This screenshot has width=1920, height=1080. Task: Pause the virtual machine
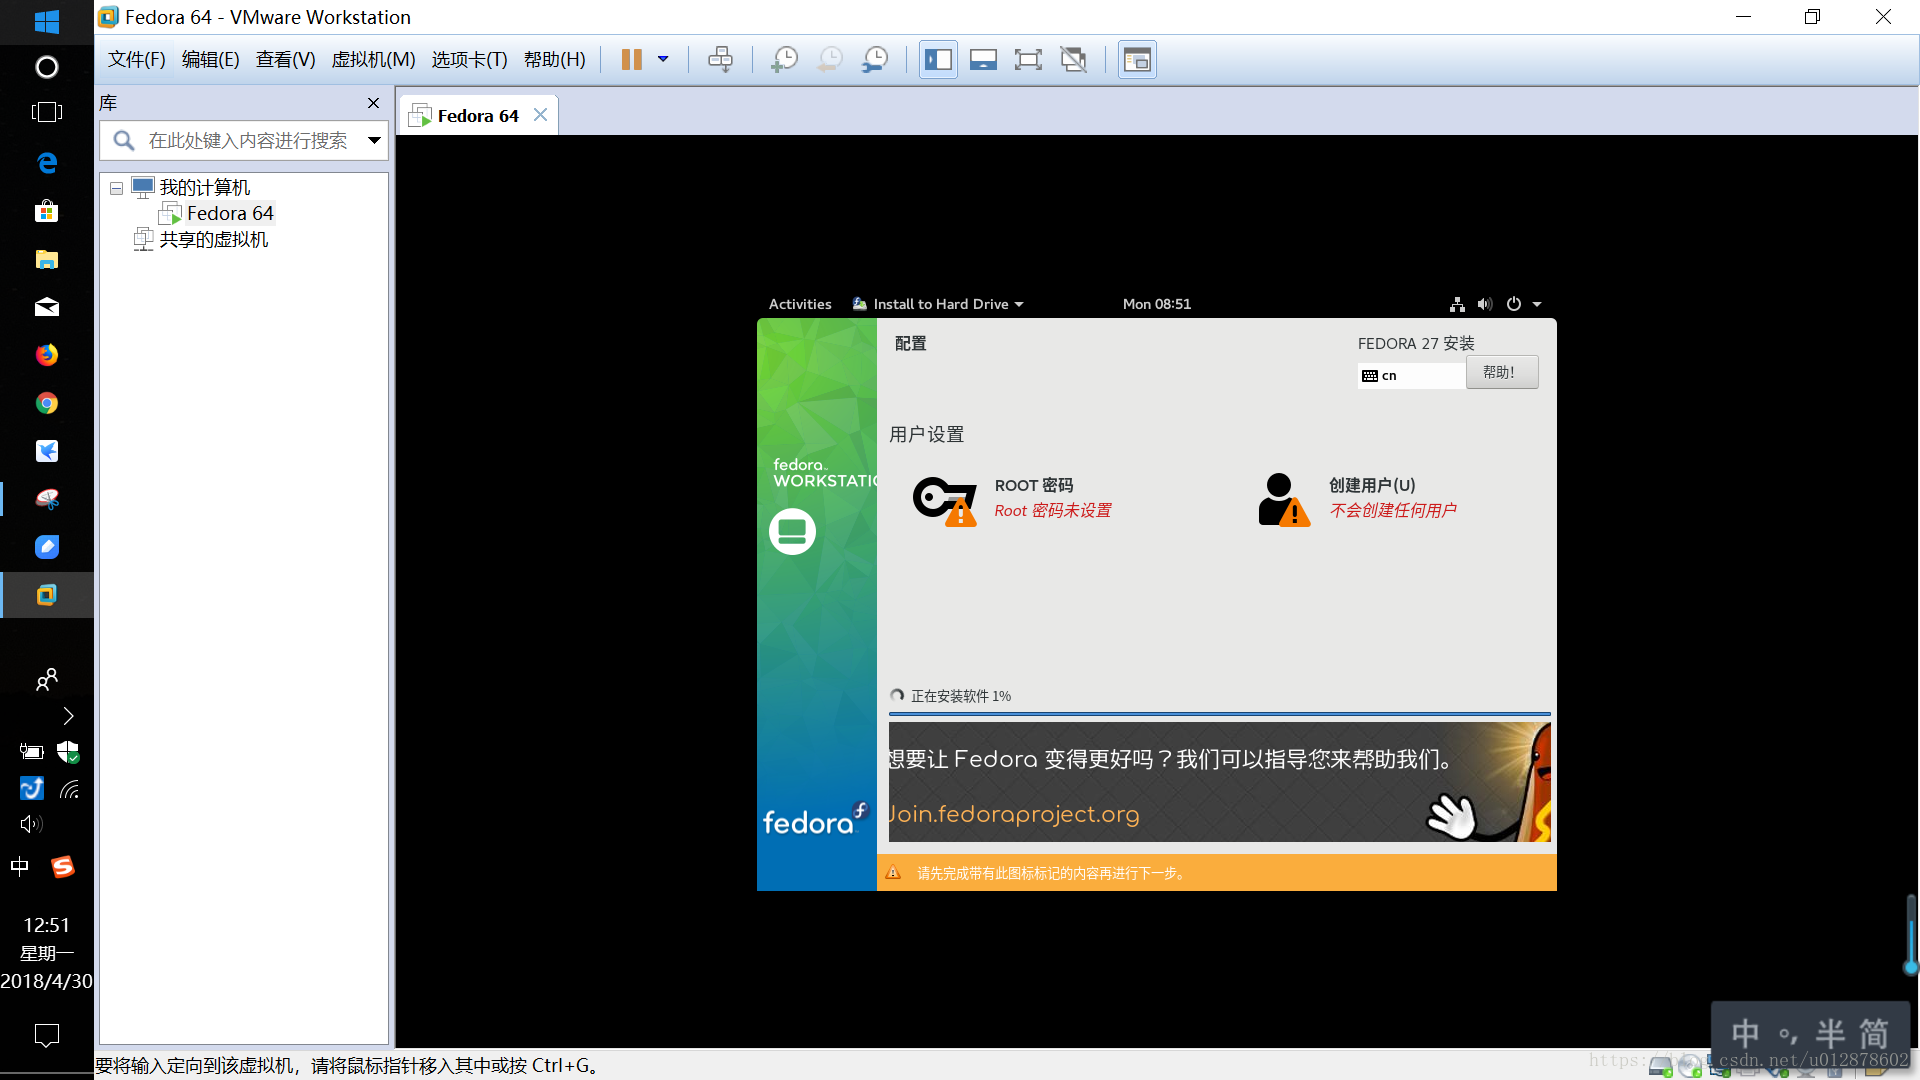coord(631,60)
